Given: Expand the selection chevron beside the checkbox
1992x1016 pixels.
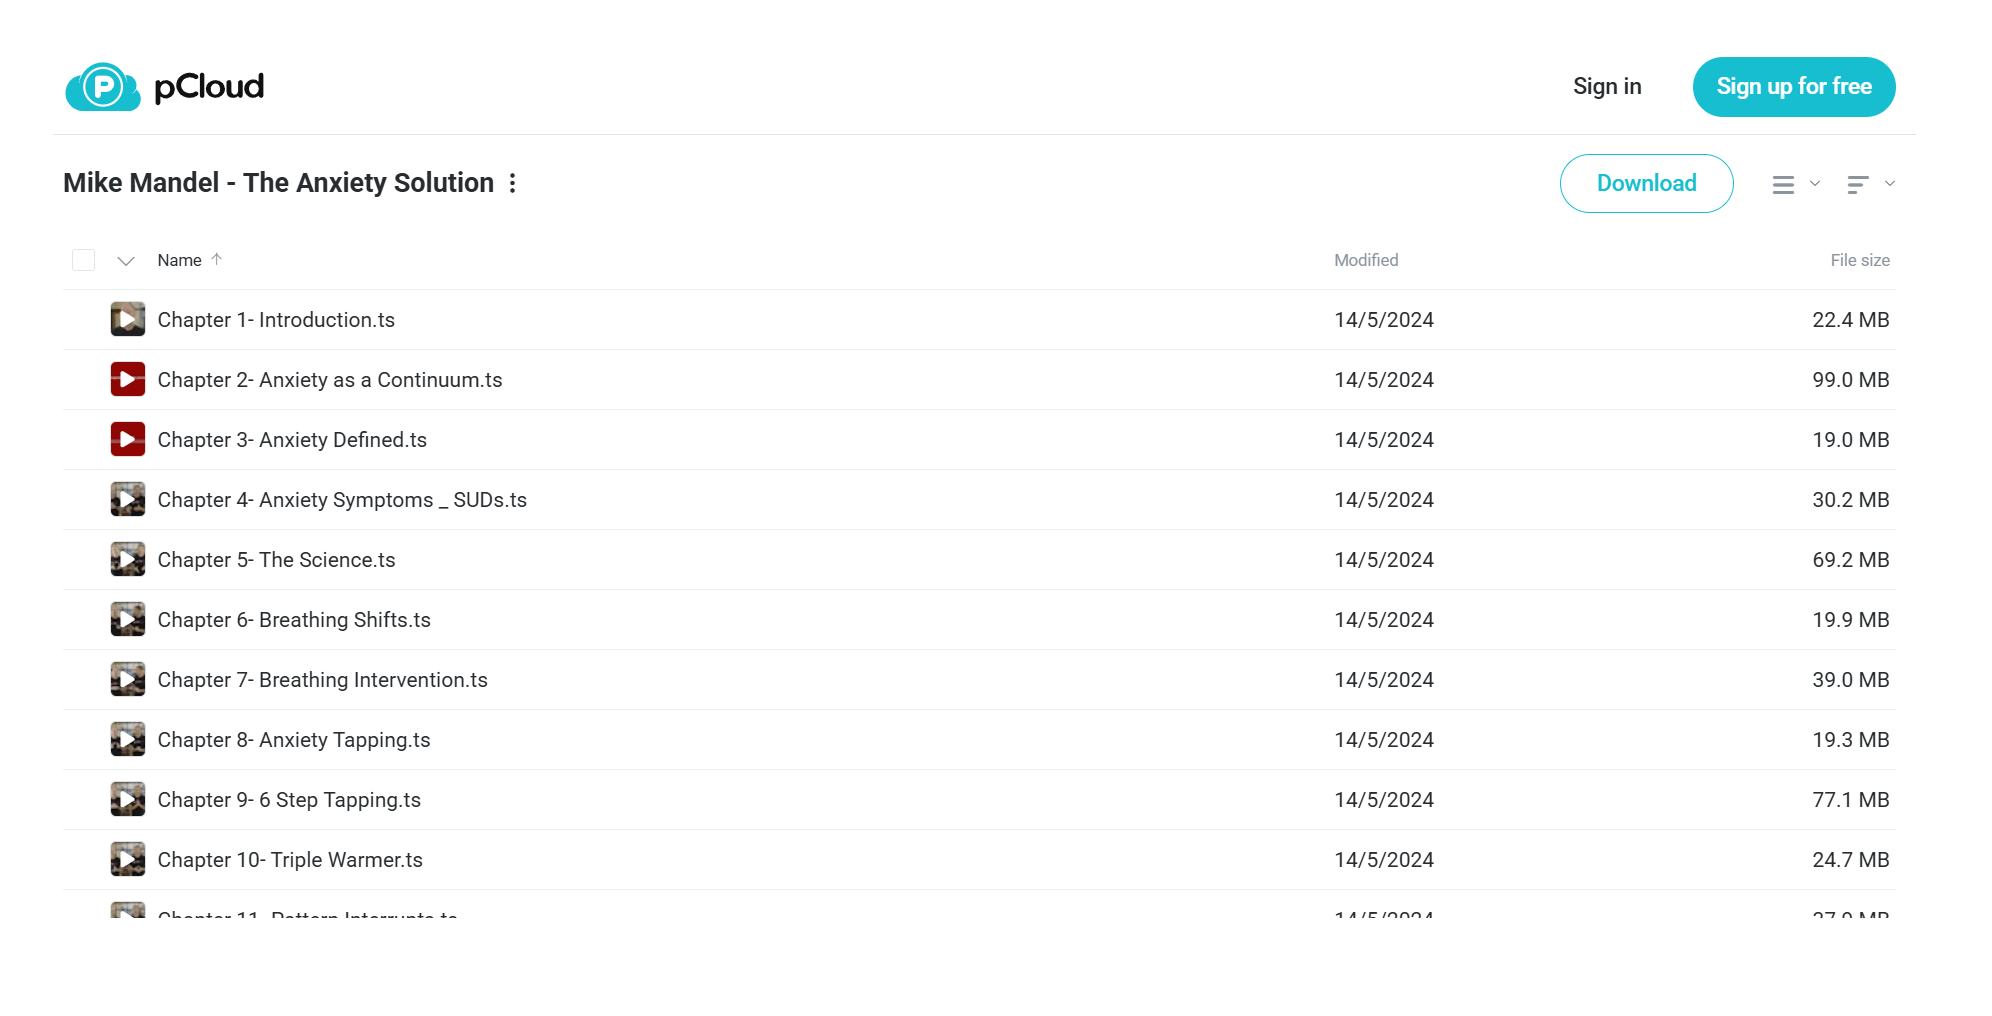Looking at the screenshot, I should pyautogui.click(x=126, y=261).
